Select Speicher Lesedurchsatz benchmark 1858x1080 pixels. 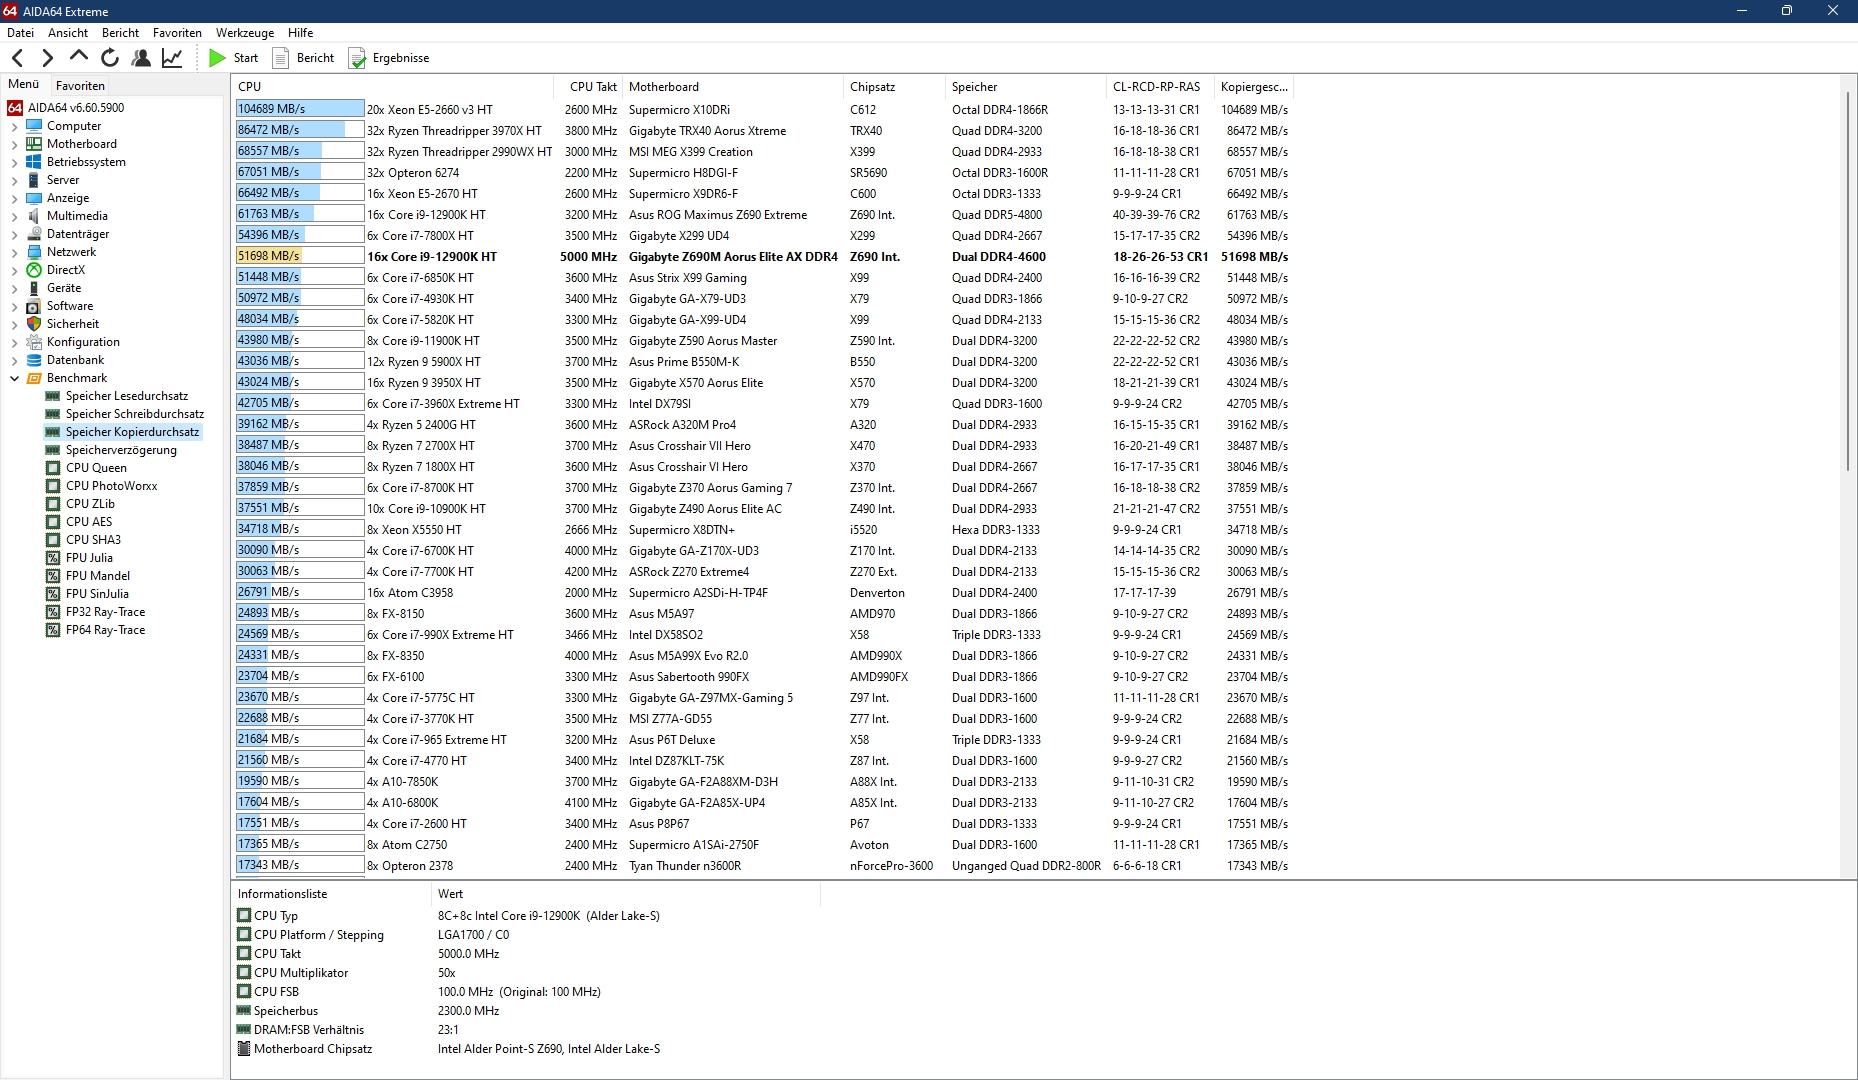point(126,396)
